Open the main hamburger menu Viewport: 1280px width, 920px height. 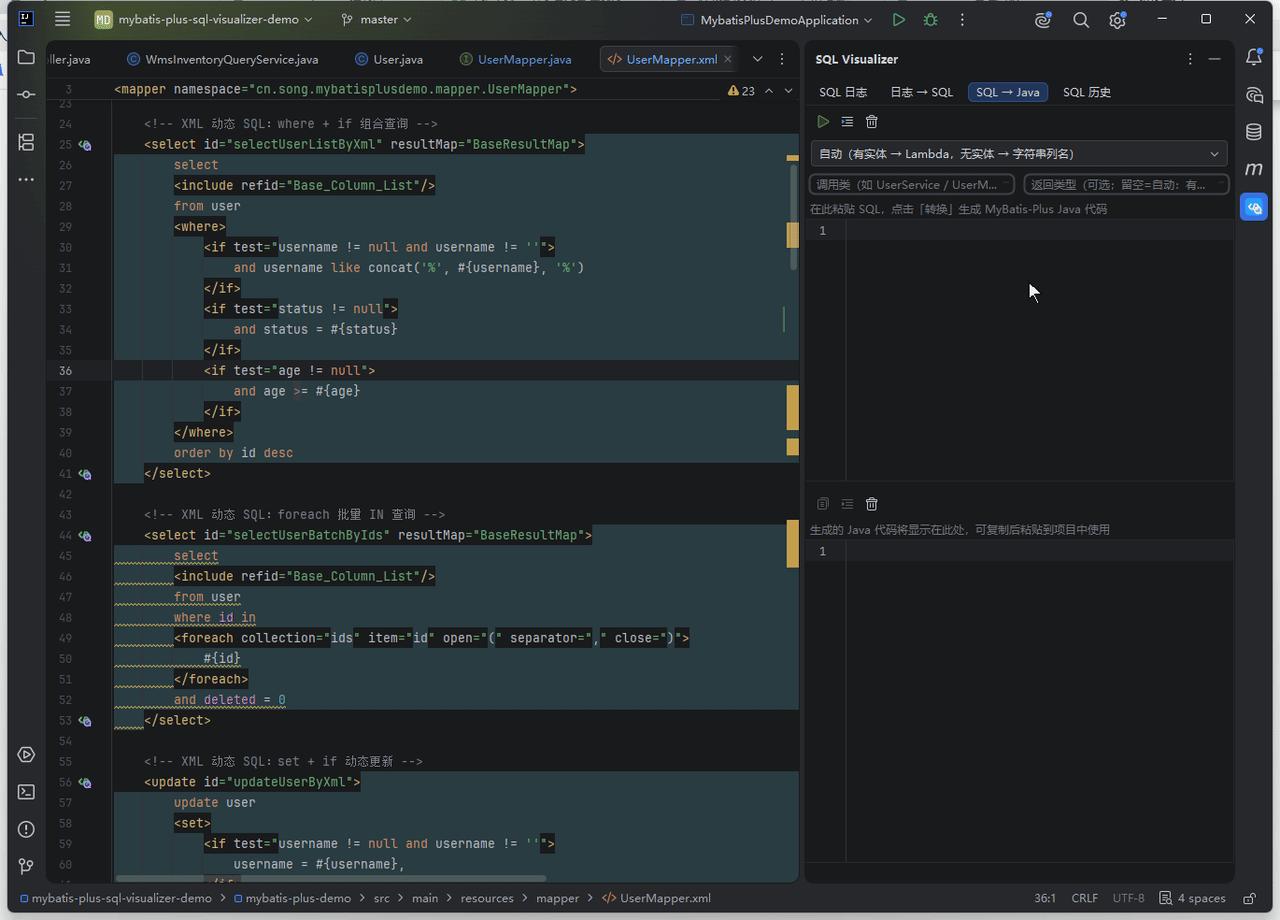(63, 20)
